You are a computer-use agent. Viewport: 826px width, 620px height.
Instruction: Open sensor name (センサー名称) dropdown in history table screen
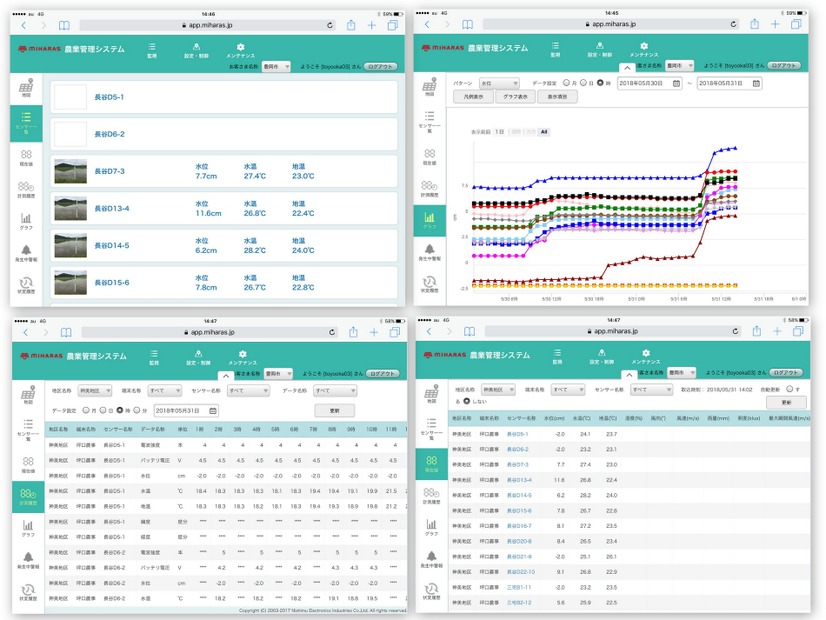[x=248, y=391]
